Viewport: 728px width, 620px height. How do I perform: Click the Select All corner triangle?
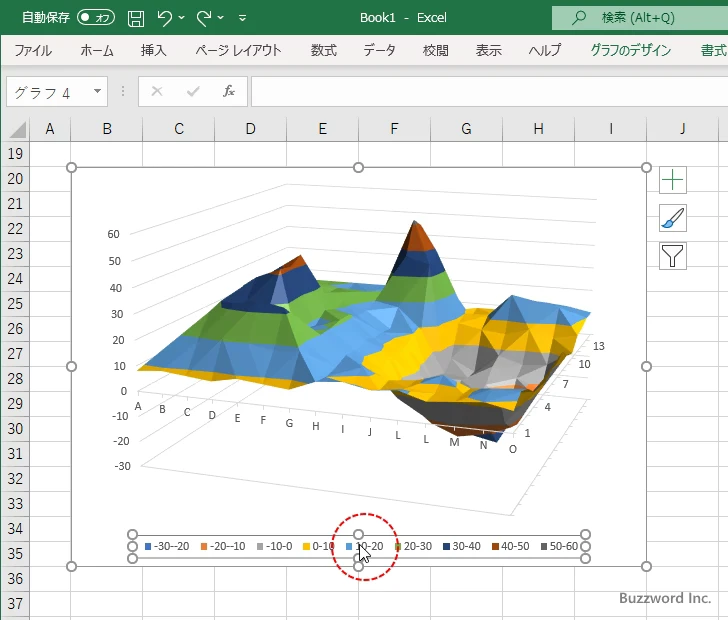pos(18,129)
